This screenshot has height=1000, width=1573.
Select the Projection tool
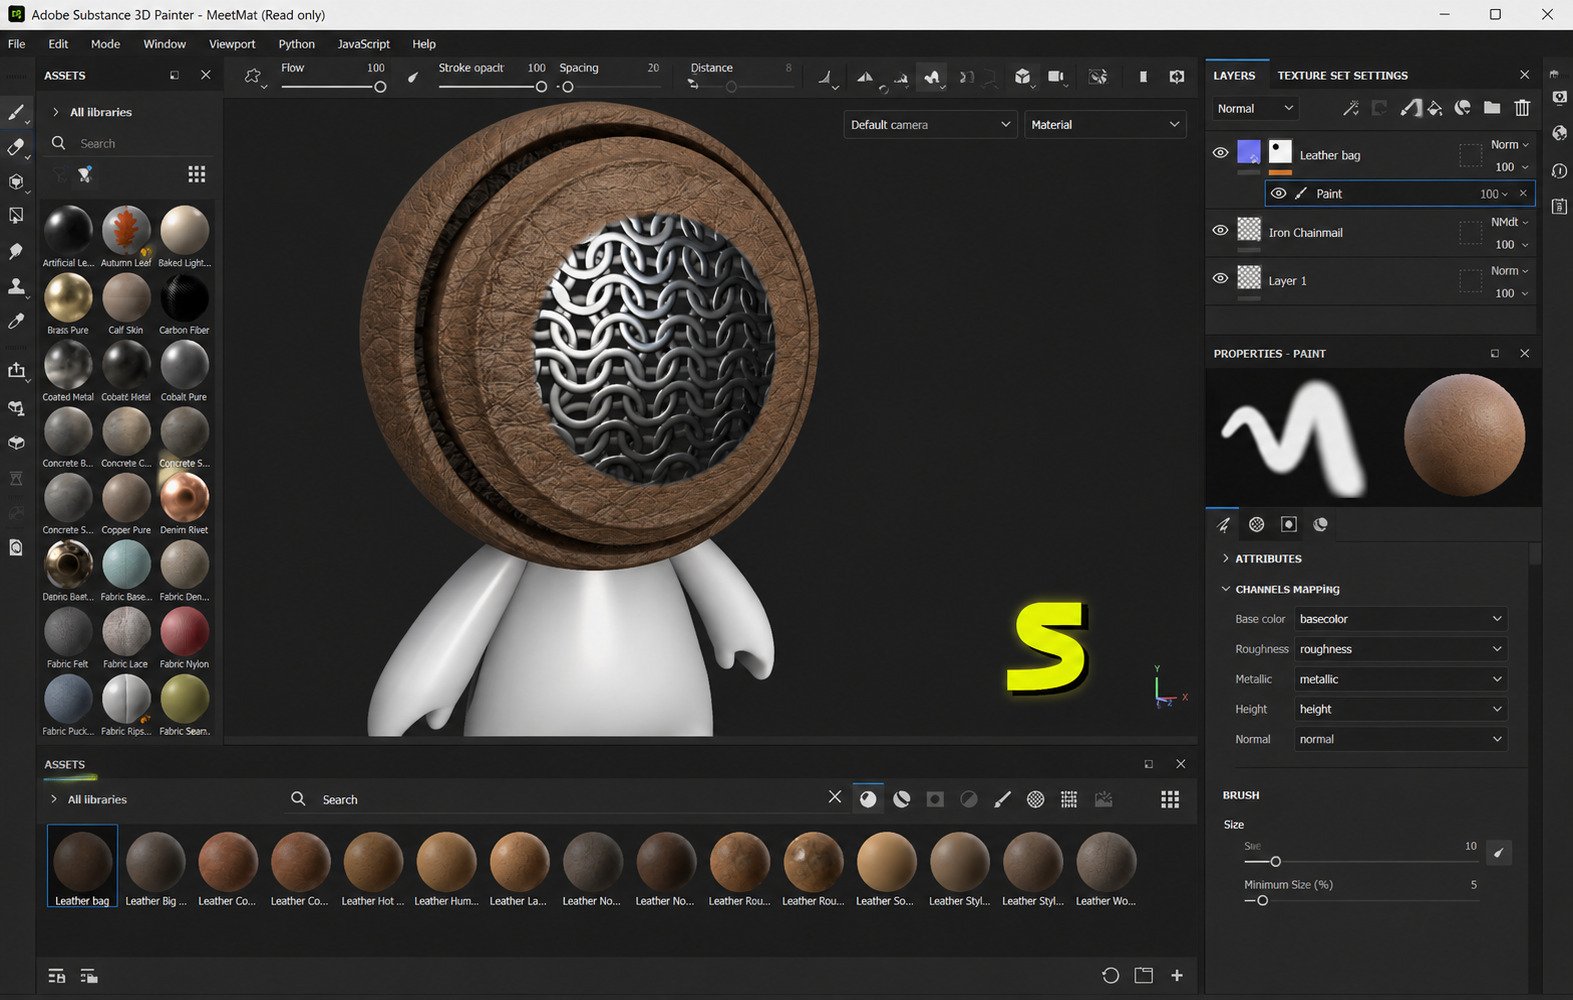(16, 182)
